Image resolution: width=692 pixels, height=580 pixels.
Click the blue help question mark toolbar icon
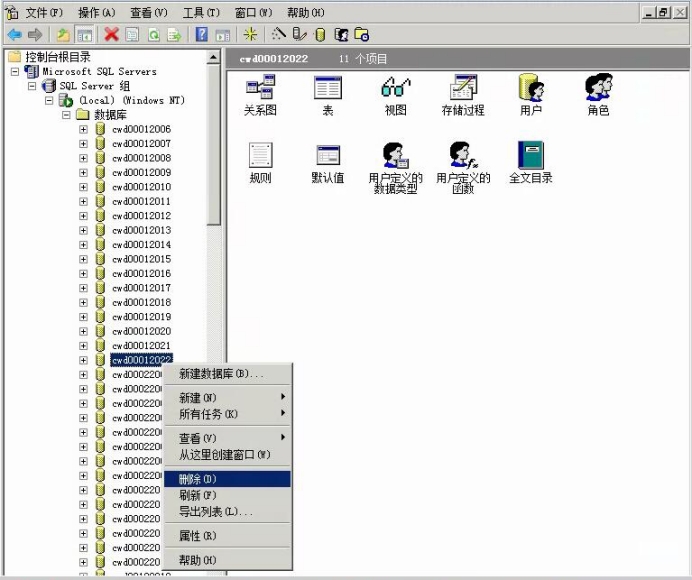pyautogui.click(x=202, y=34)
